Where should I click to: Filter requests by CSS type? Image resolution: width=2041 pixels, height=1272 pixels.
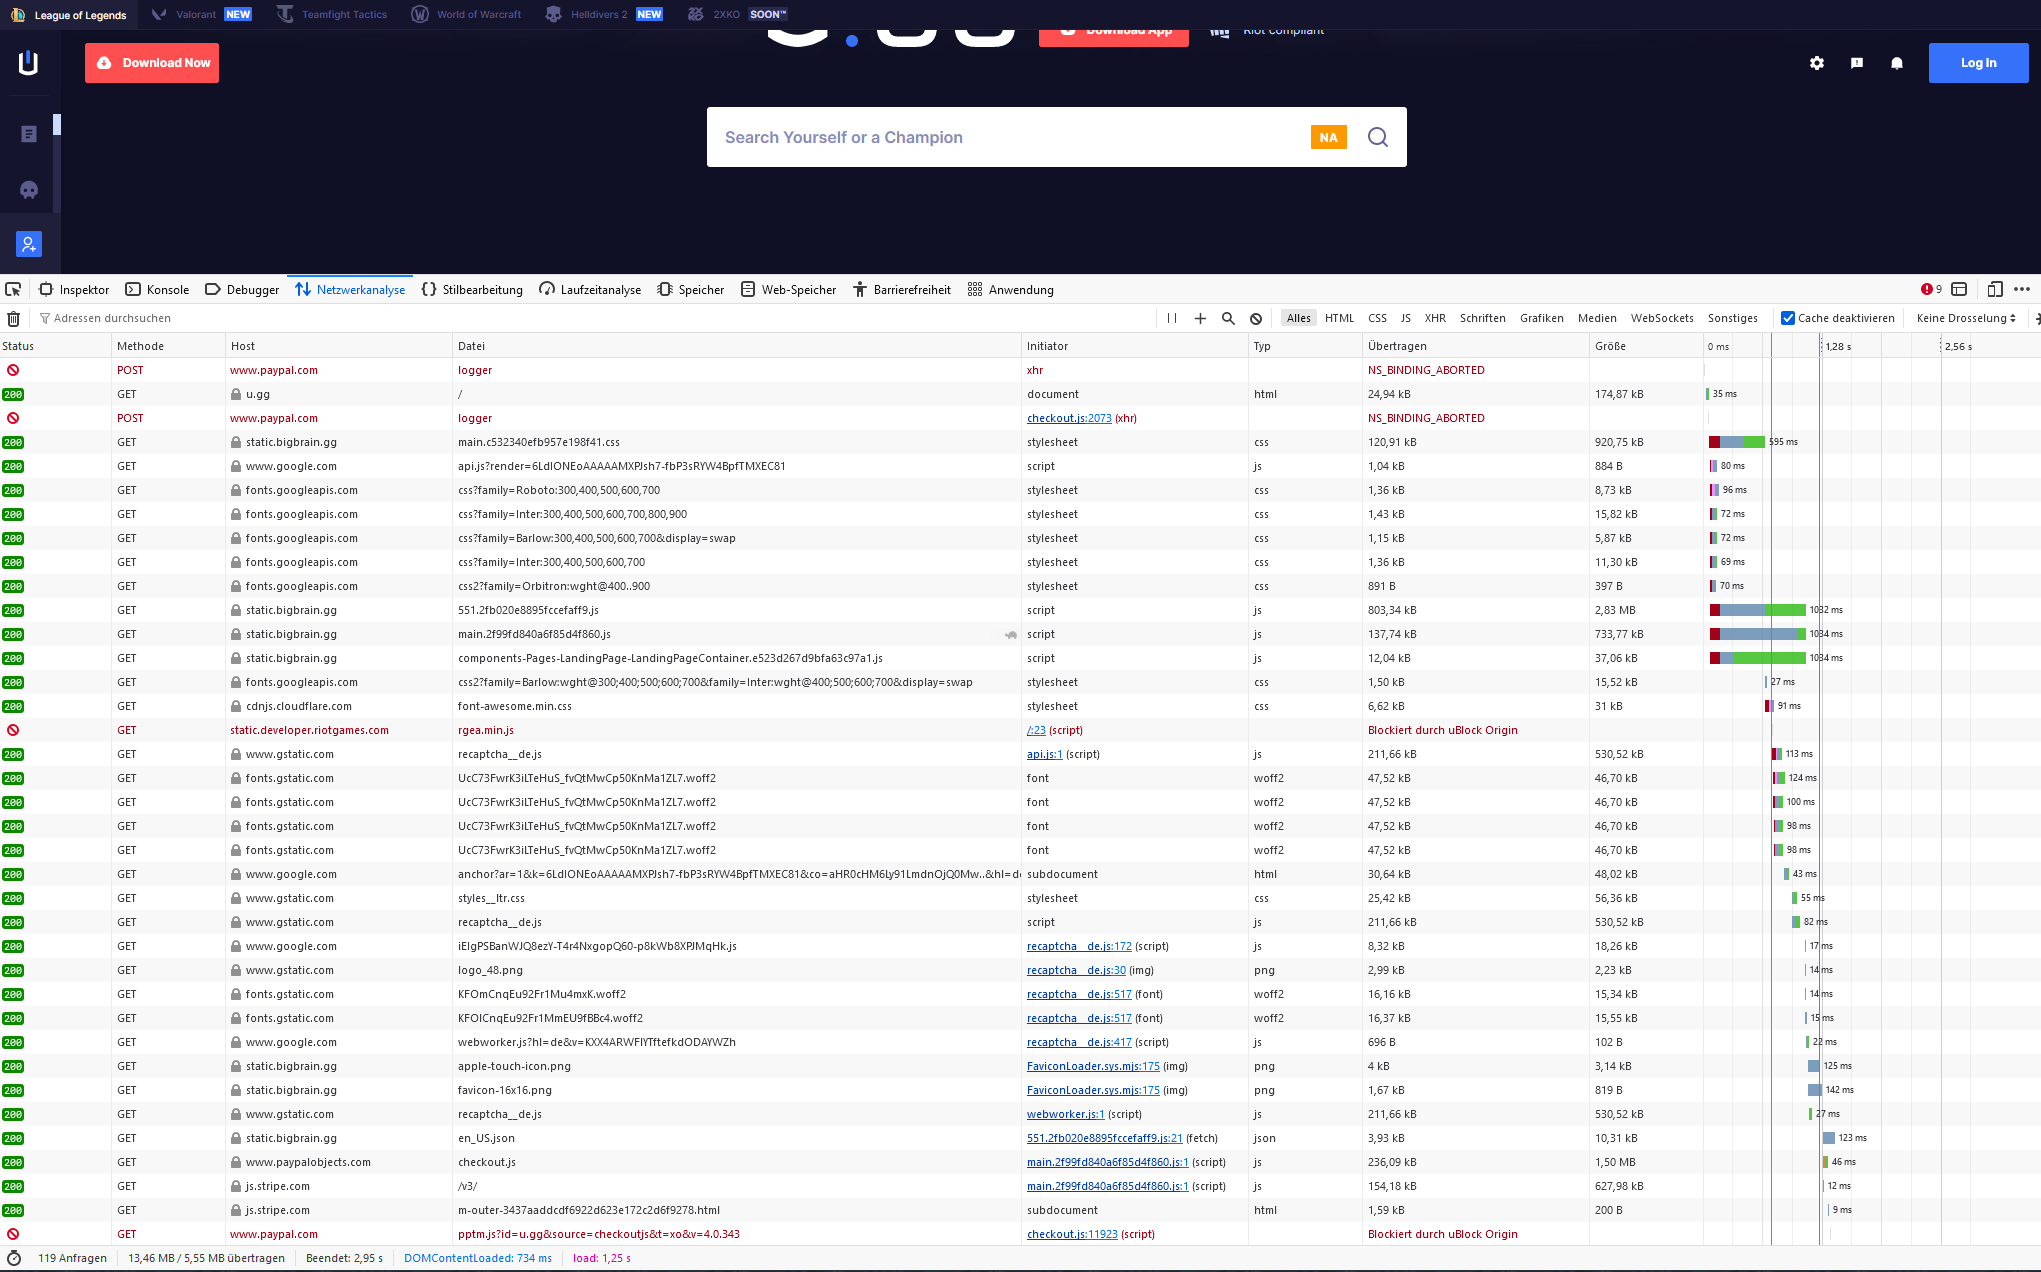[x=1377, y=318]
